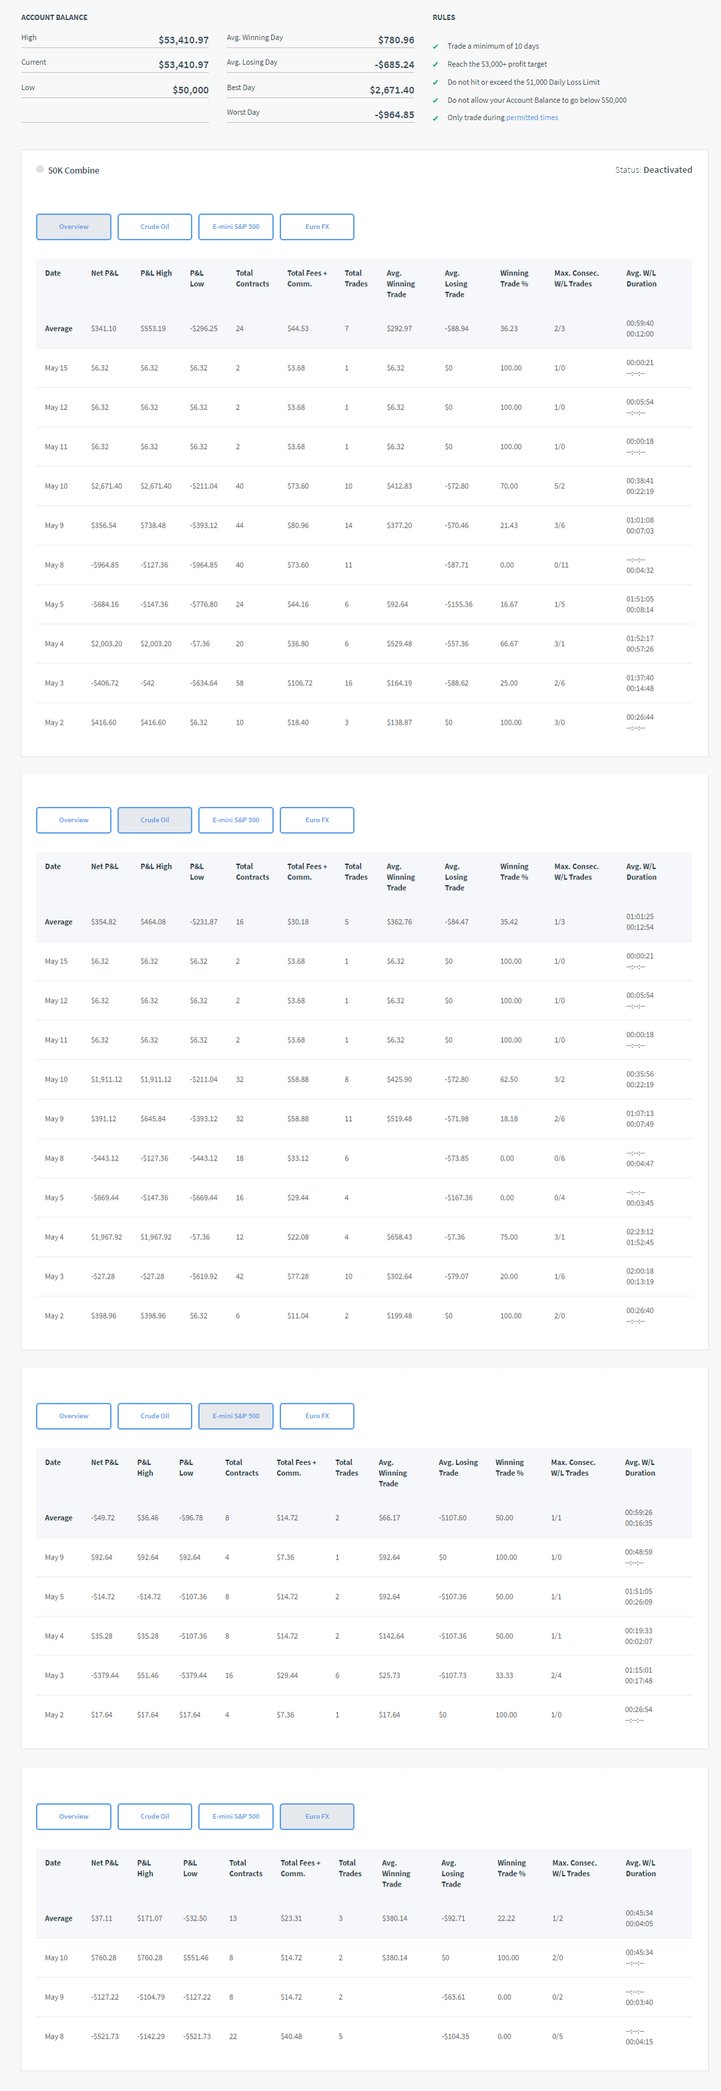721x2091 pixels.
Task: Click the highlighted Overview tab in the 50K Combine panel
Action: tap(73, 227)
